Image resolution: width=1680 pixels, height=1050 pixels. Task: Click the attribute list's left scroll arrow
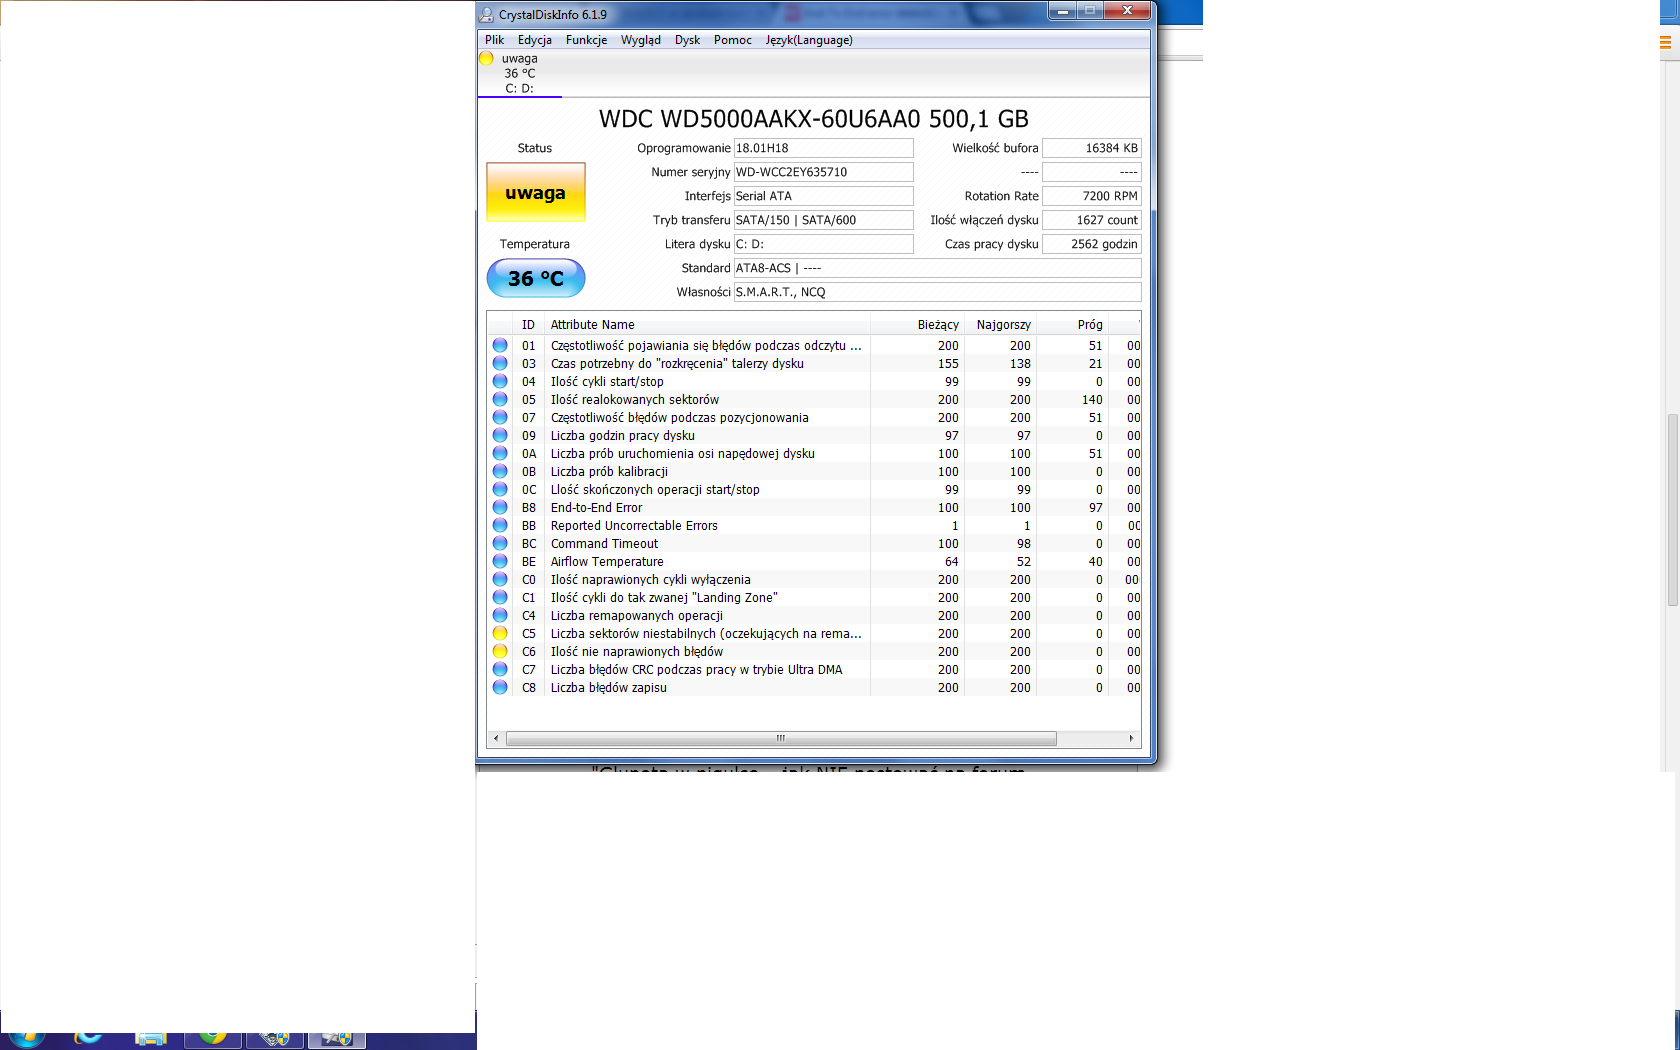click(x=496, y=738)
